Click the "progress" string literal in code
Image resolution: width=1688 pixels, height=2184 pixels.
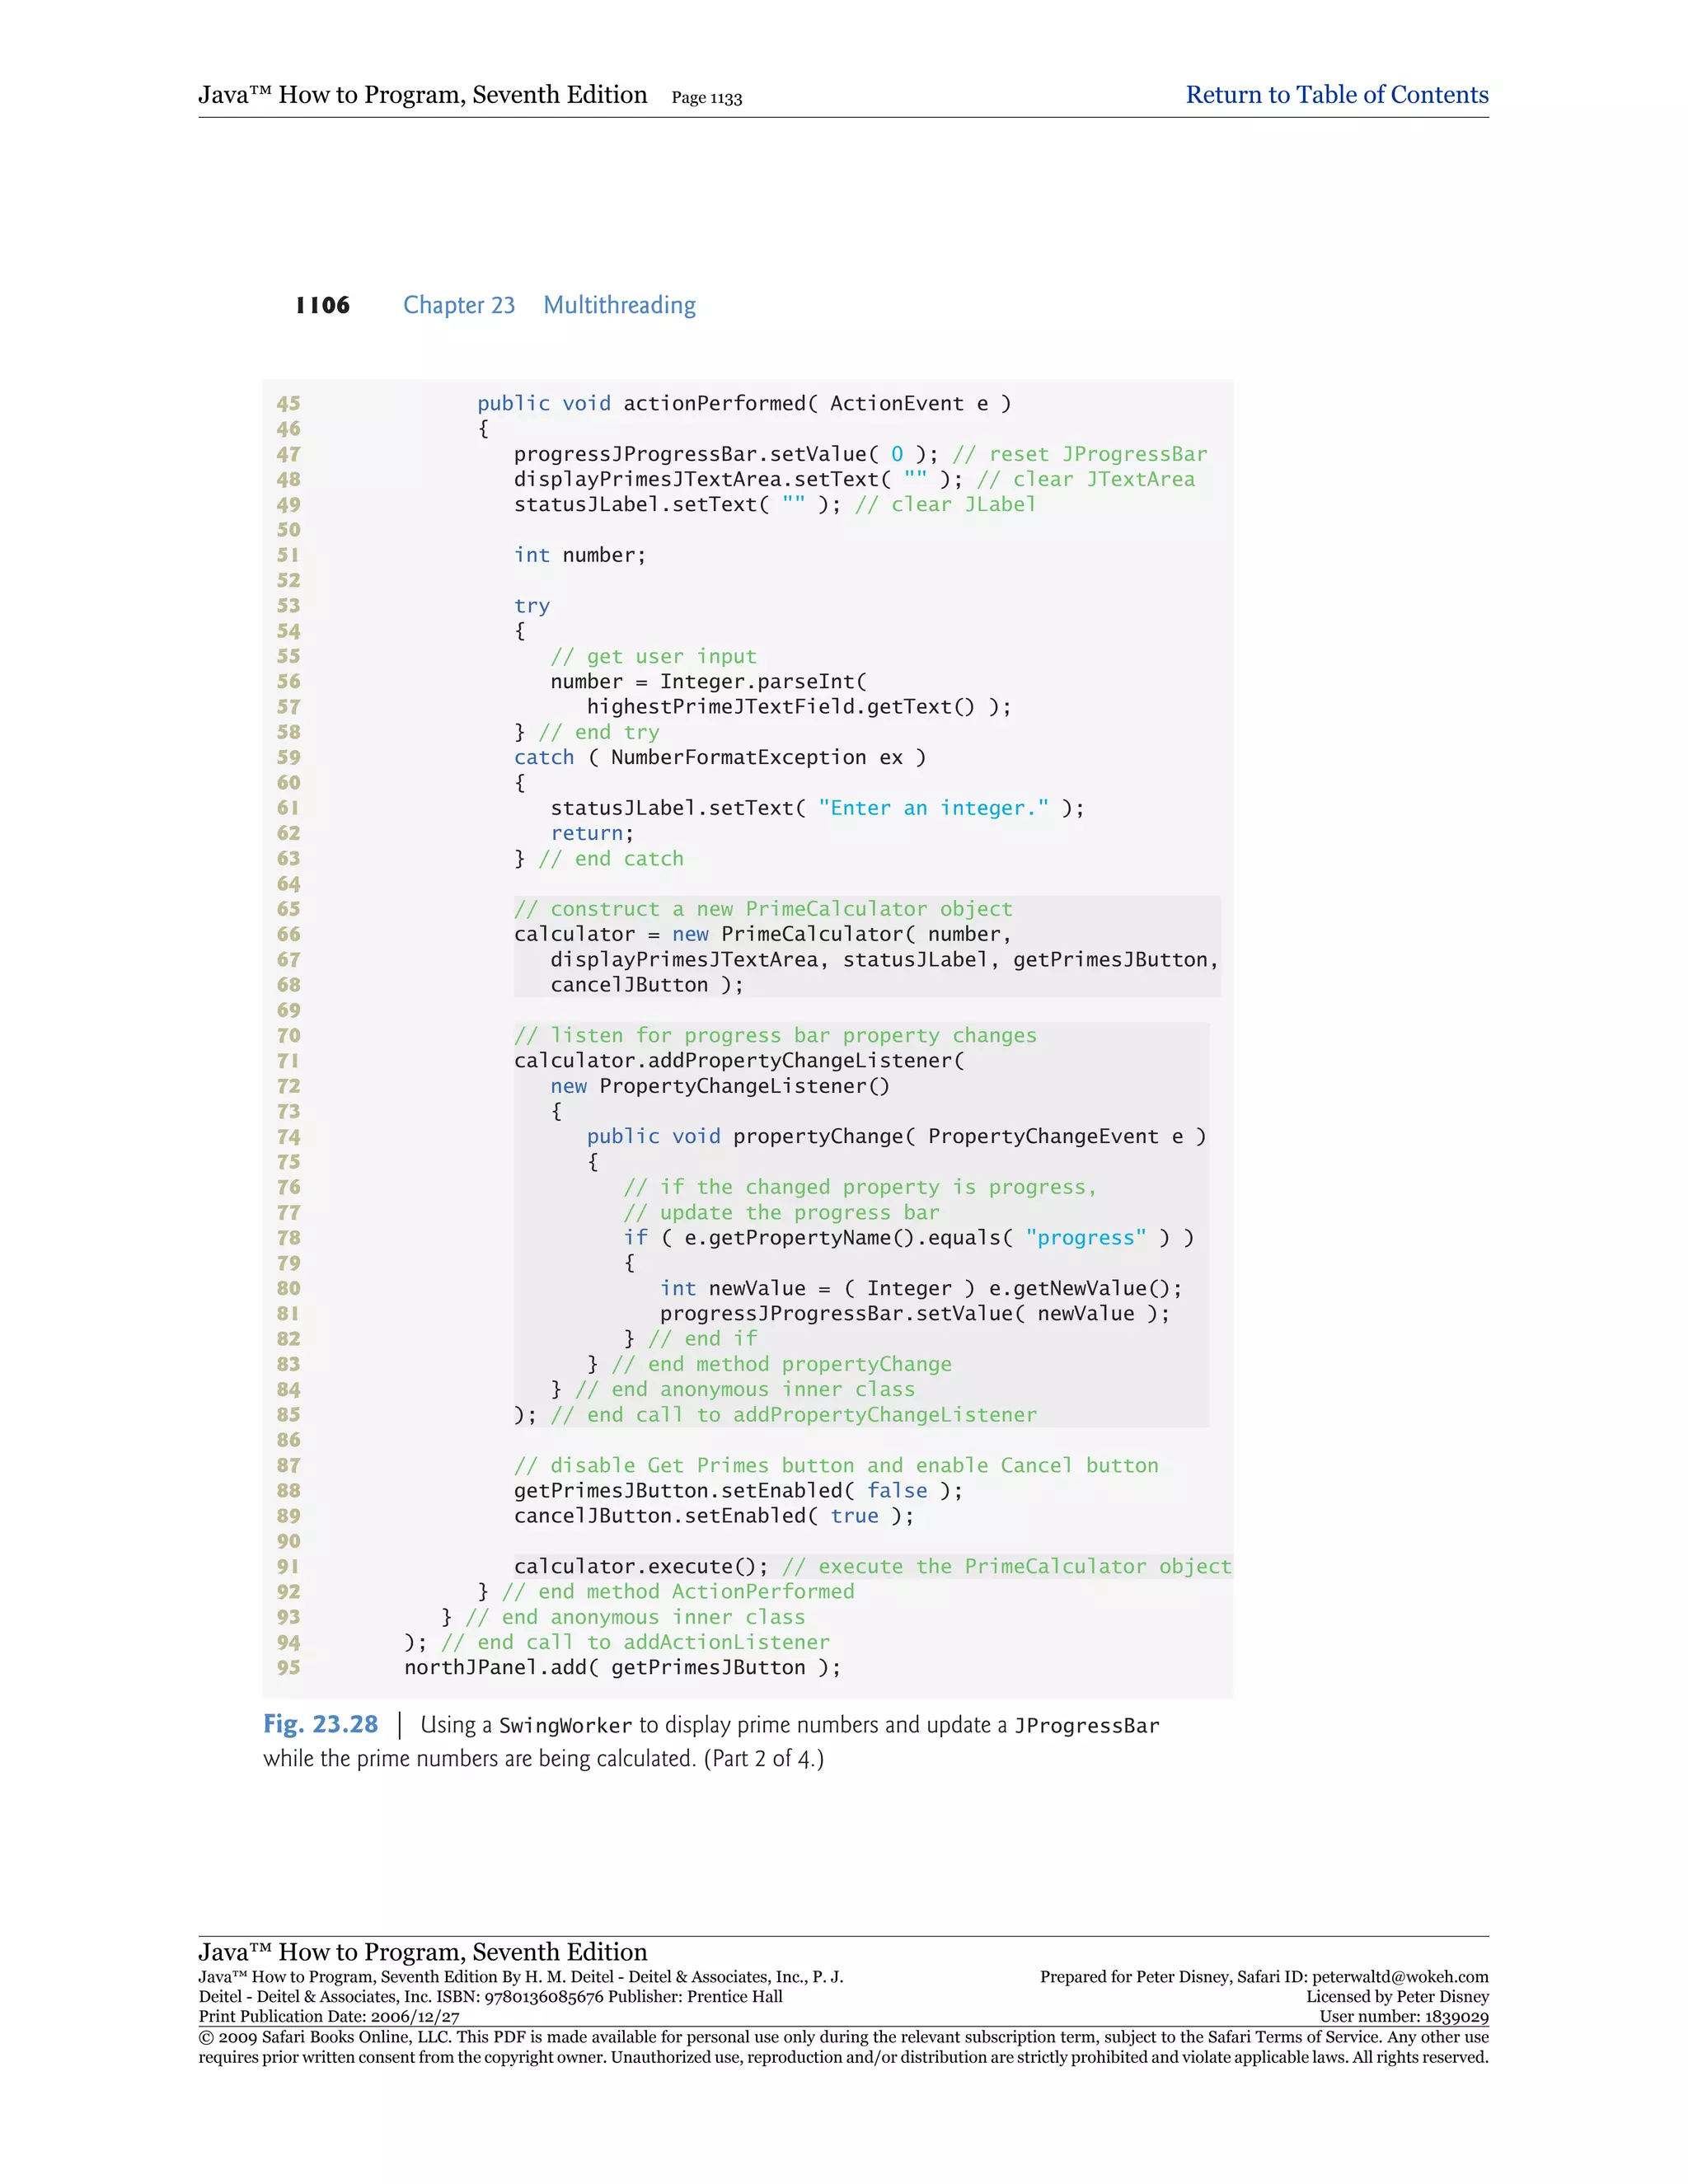click(x=1086, y=1238)
